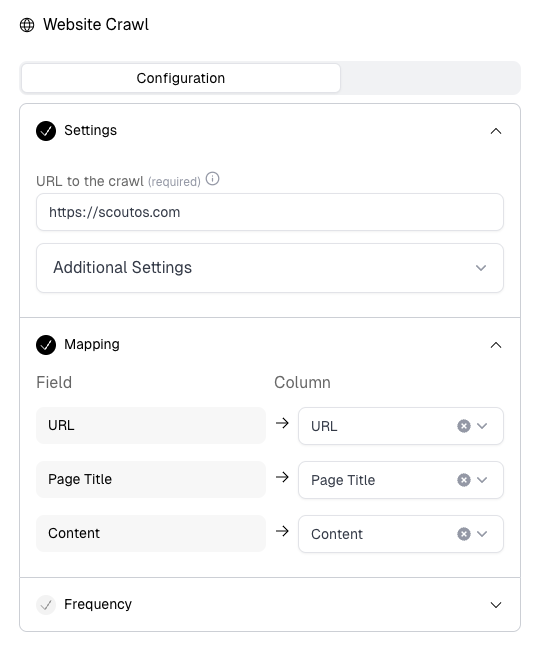Click the arrow icon next to Page Title field
Image resolution: width=536 pixels, height=663 pixels.
click(x=282, y=477)
